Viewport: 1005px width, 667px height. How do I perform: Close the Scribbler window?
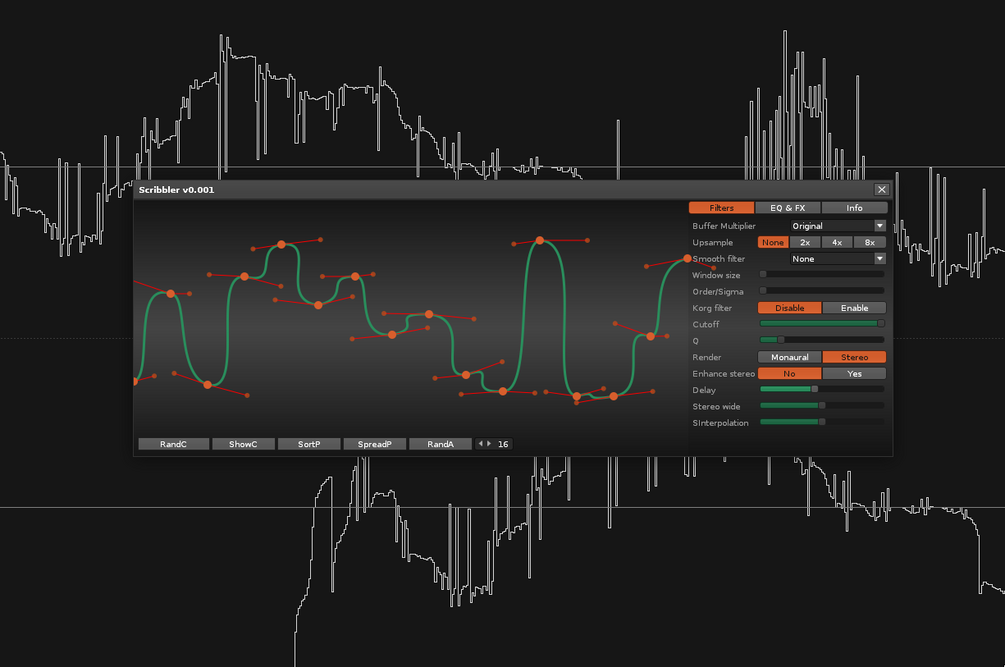coord(881,190)
